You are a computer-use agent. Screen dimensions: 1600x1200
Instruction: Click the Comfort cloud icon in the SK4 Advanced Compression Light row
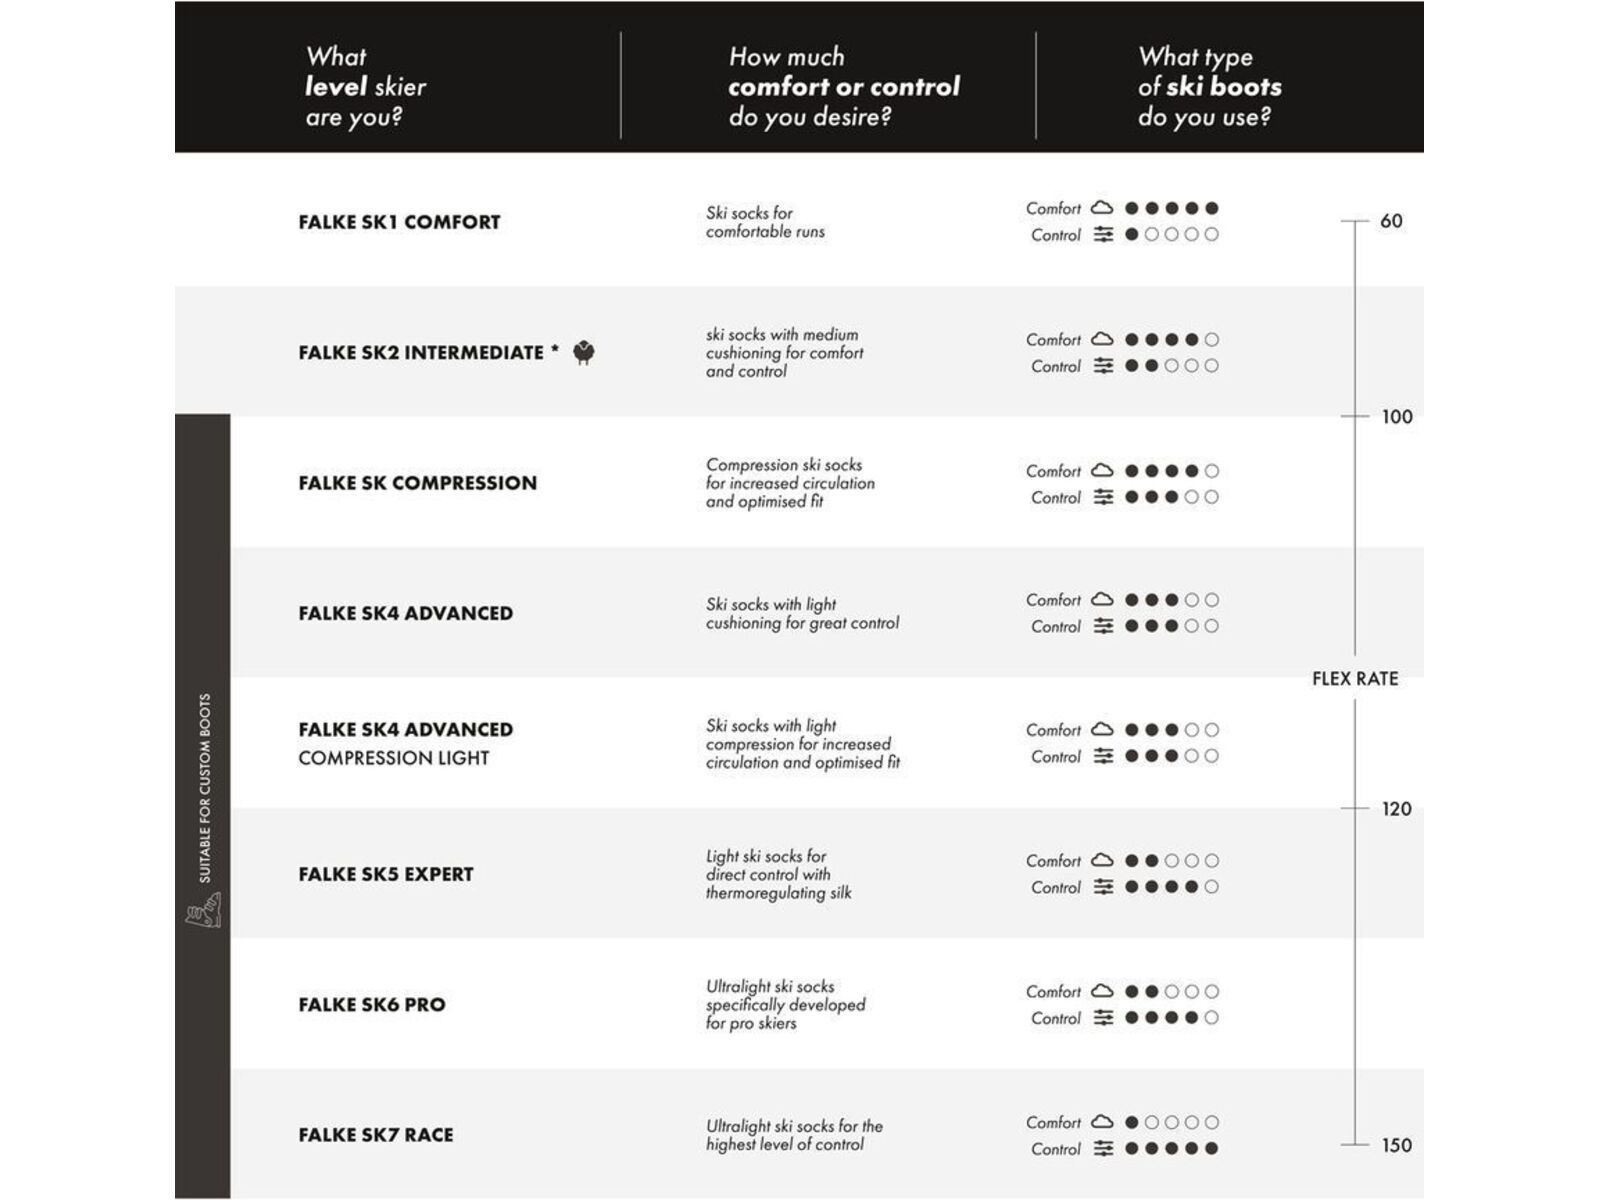pos(1101,730)
